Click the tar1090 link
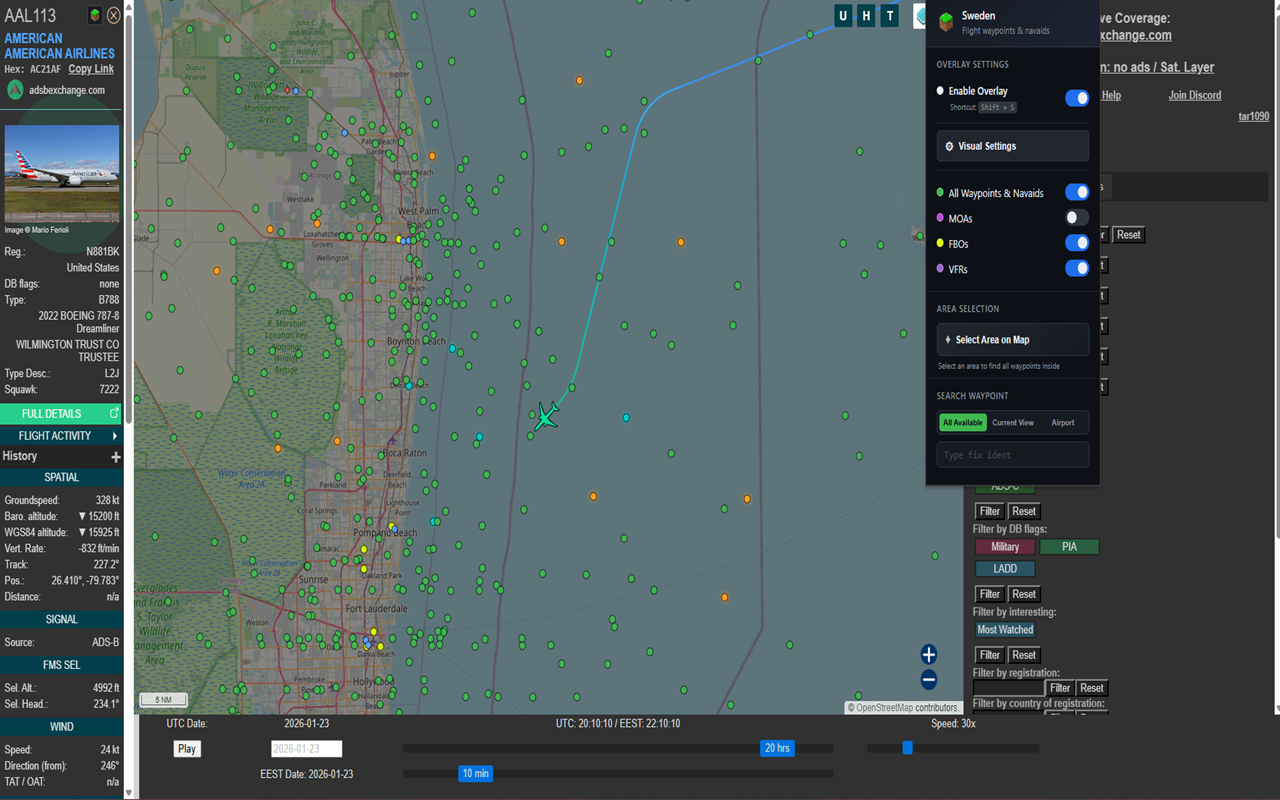 point(1253,116)
